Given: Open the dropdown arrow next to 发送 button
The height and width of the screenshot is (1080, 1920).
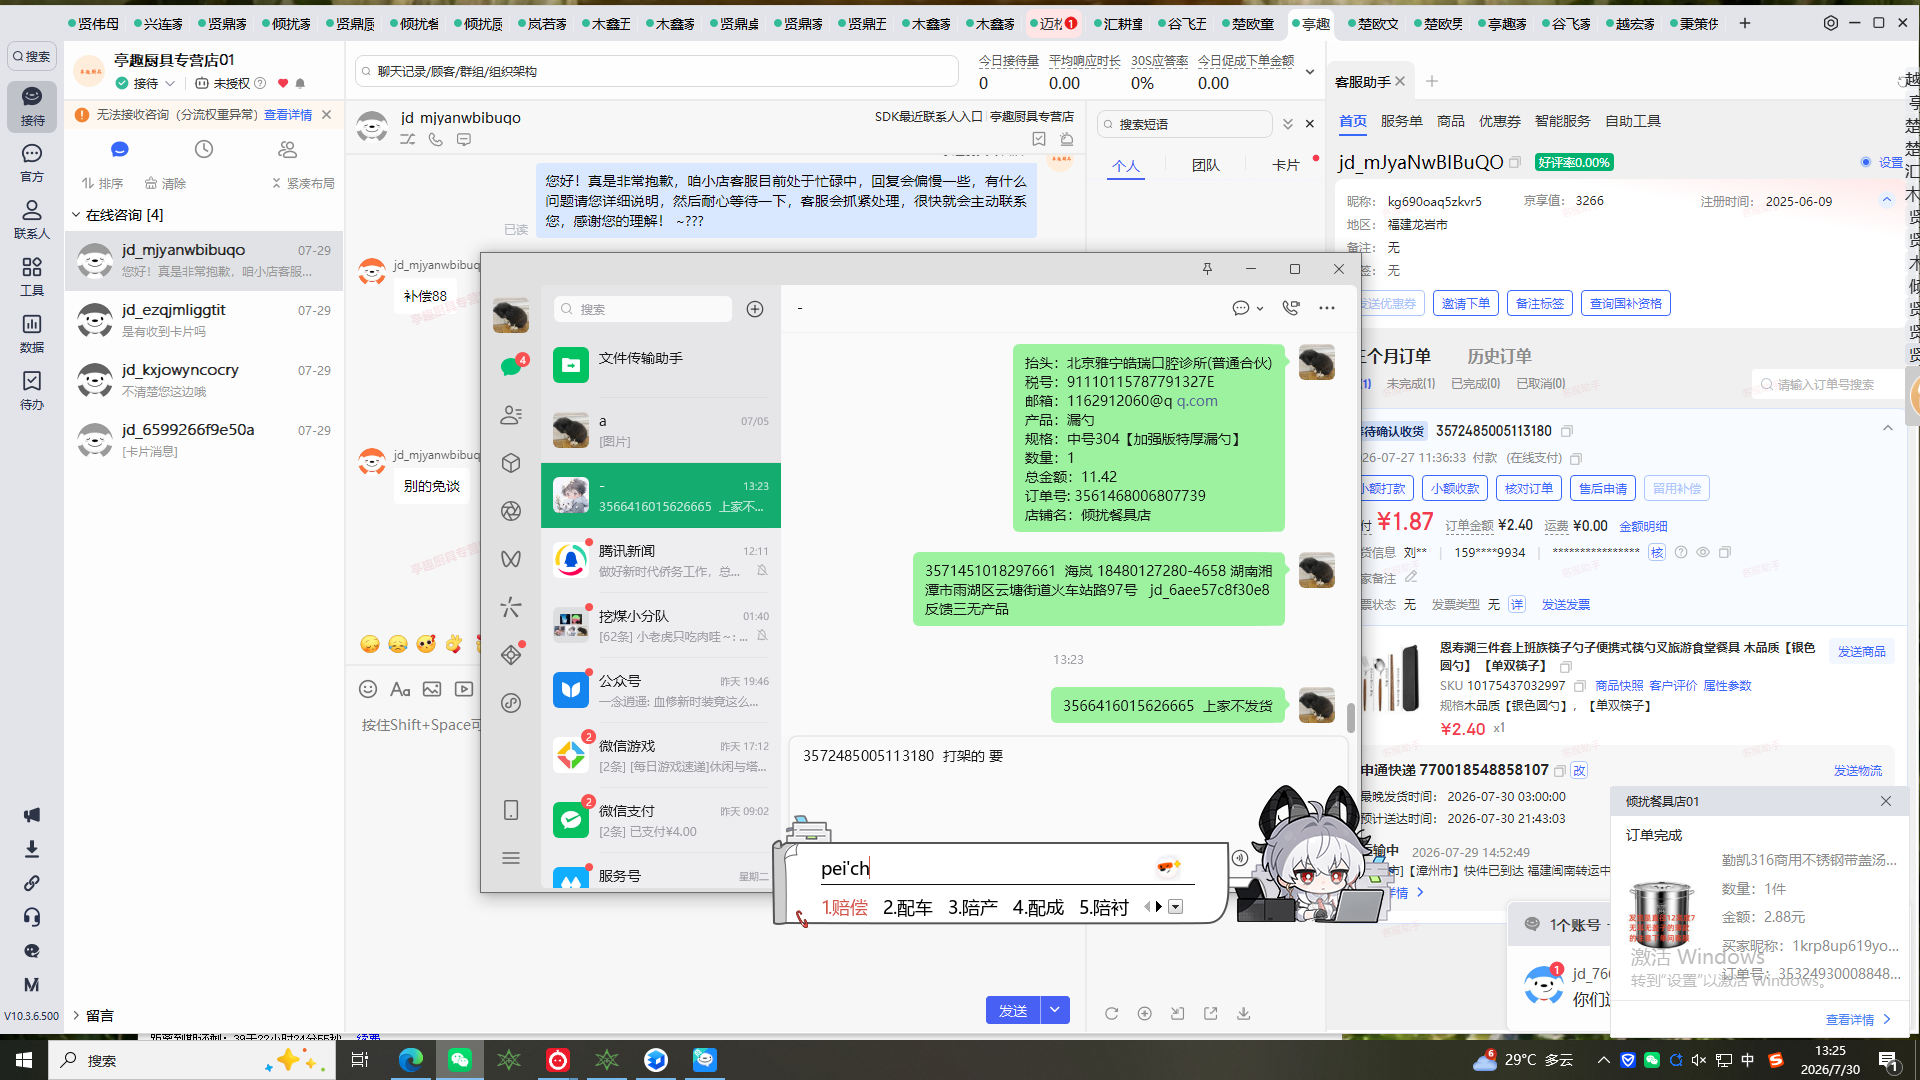Looking at the screenshot, I should (x=1055, y=1010).
